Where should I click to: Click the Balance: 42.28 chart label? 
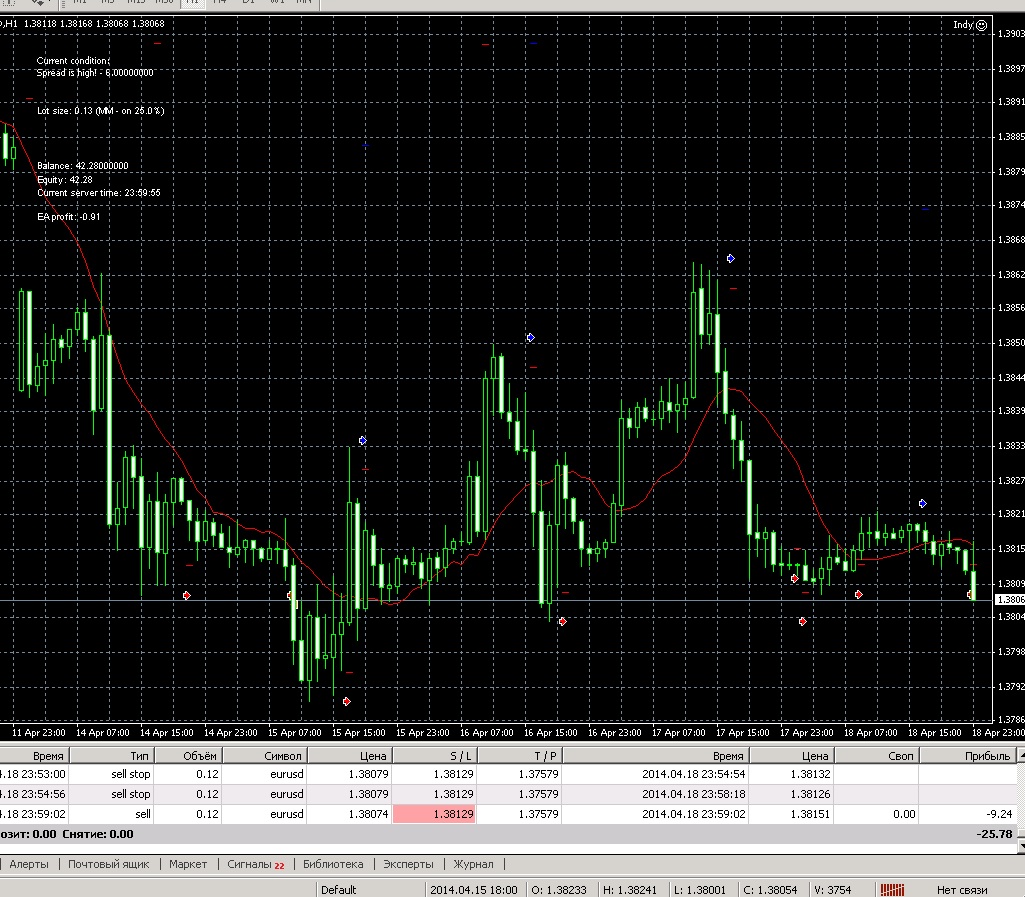[x=82, y=165]
